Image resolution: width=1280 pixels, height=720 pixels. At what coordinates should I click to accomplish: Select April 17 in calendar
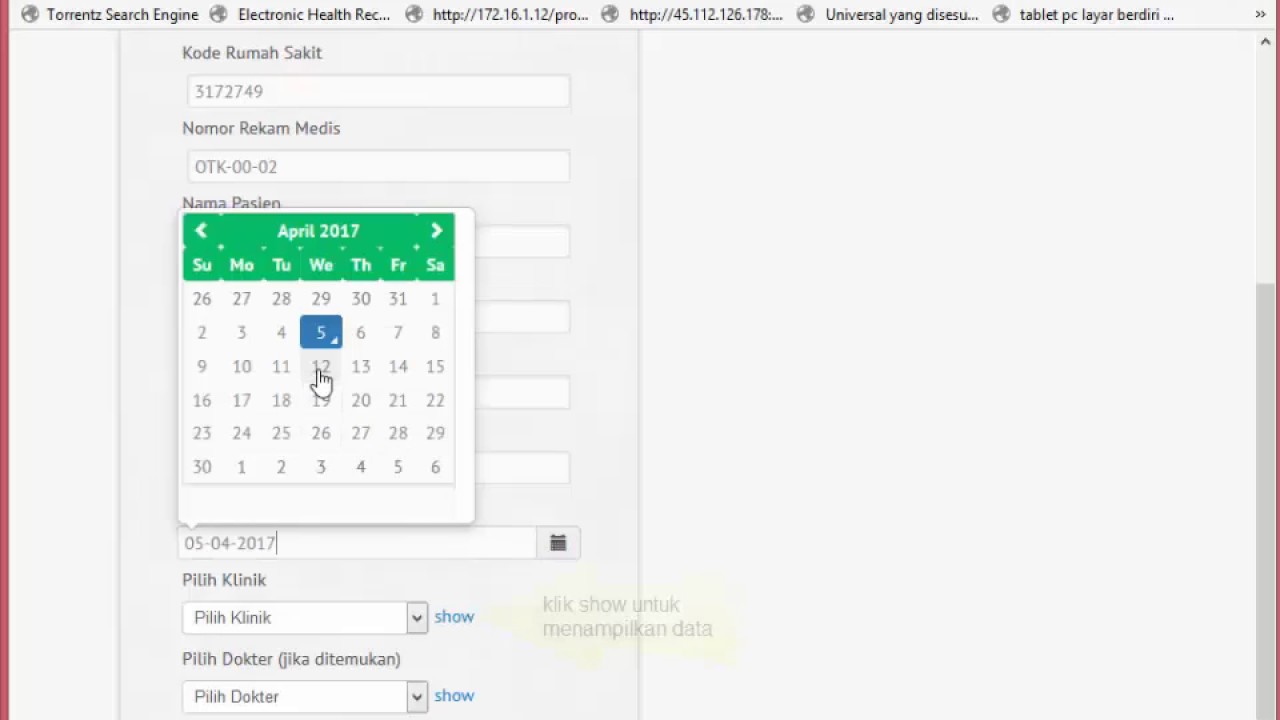[242, 400]
